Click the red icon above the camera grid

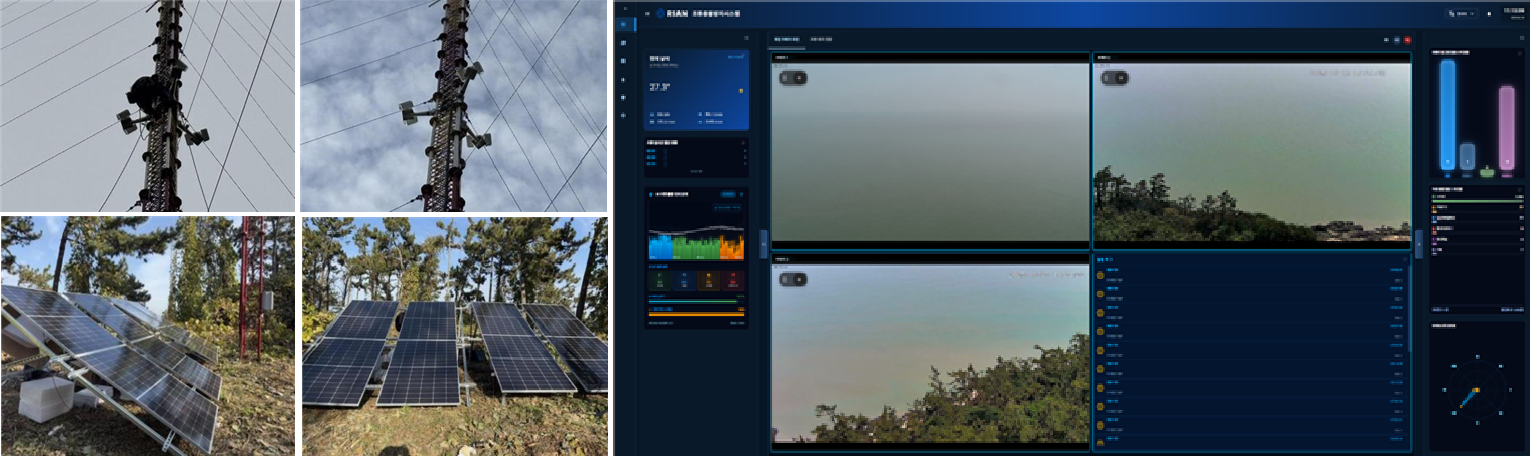coord(1408,40)
